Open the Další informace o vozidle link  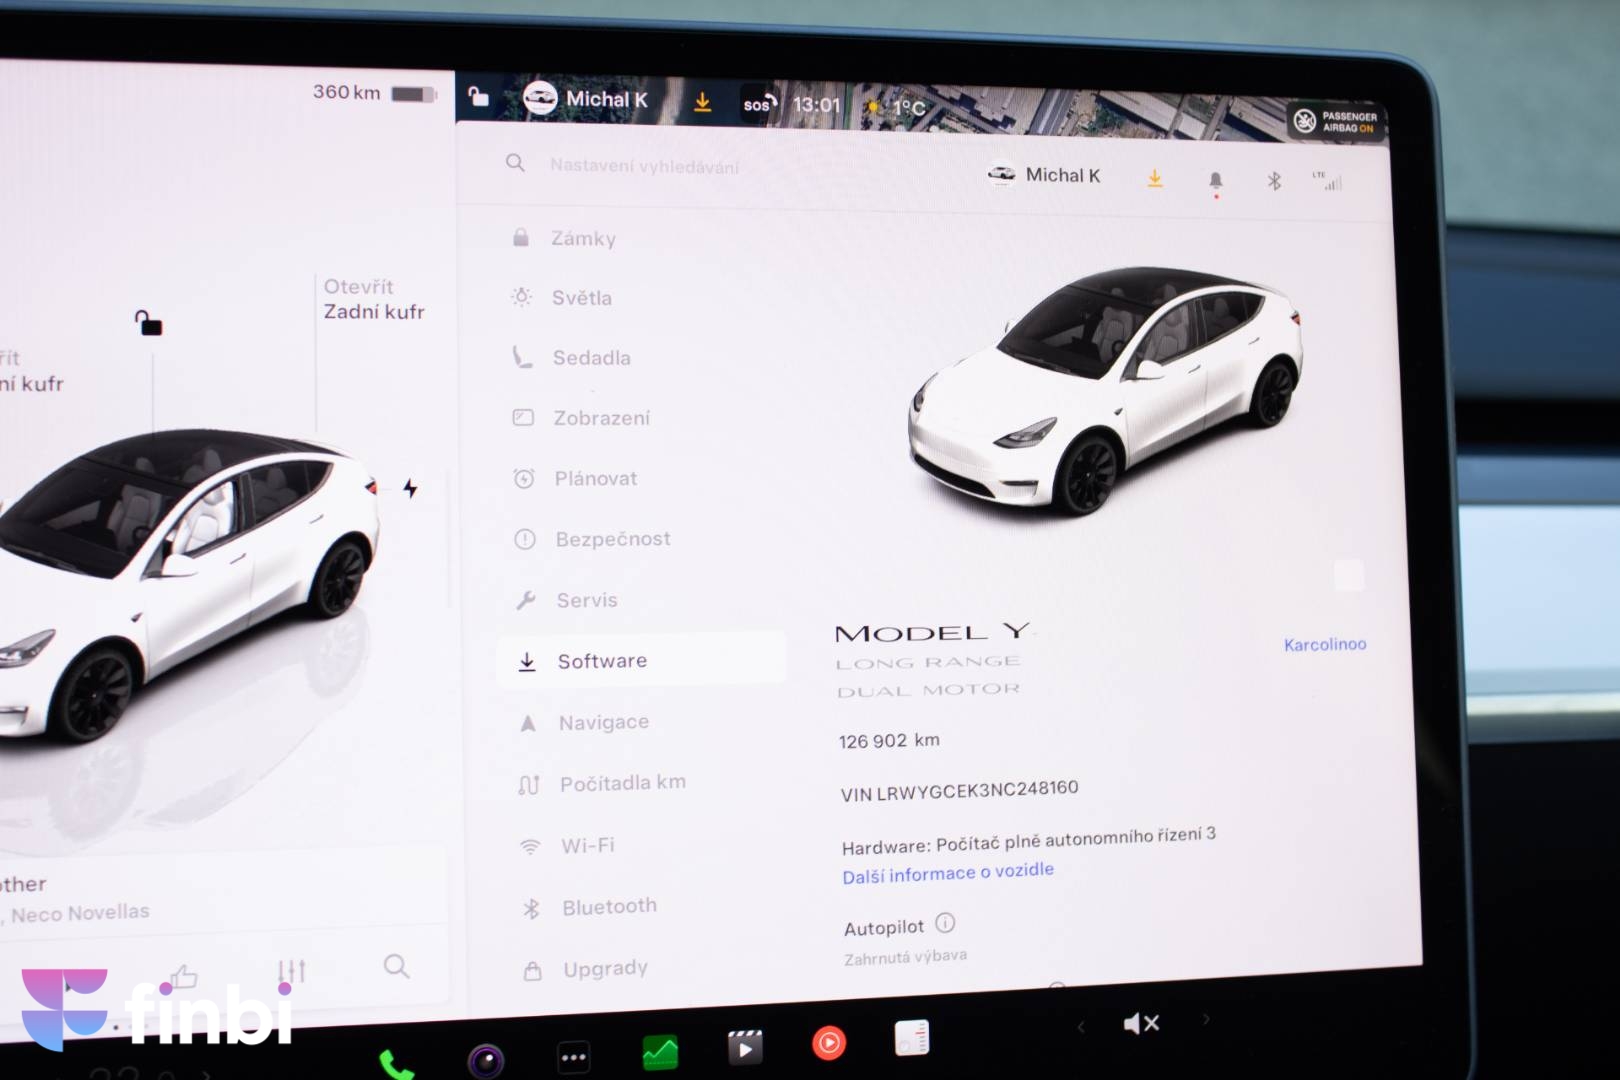tap(947, 873)
